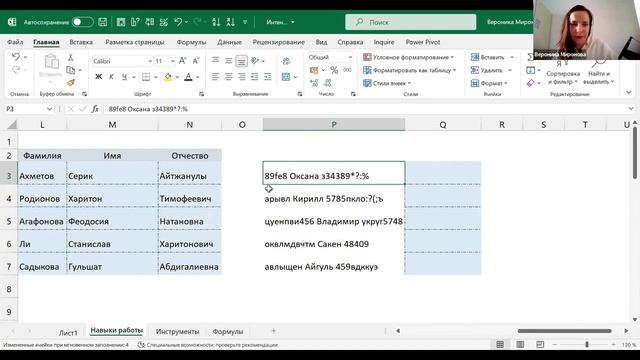Sort ascending A to Z in quick access toolbar
Image resolution: width=640 pixels, height=360 pixels.
pos(216,22)
